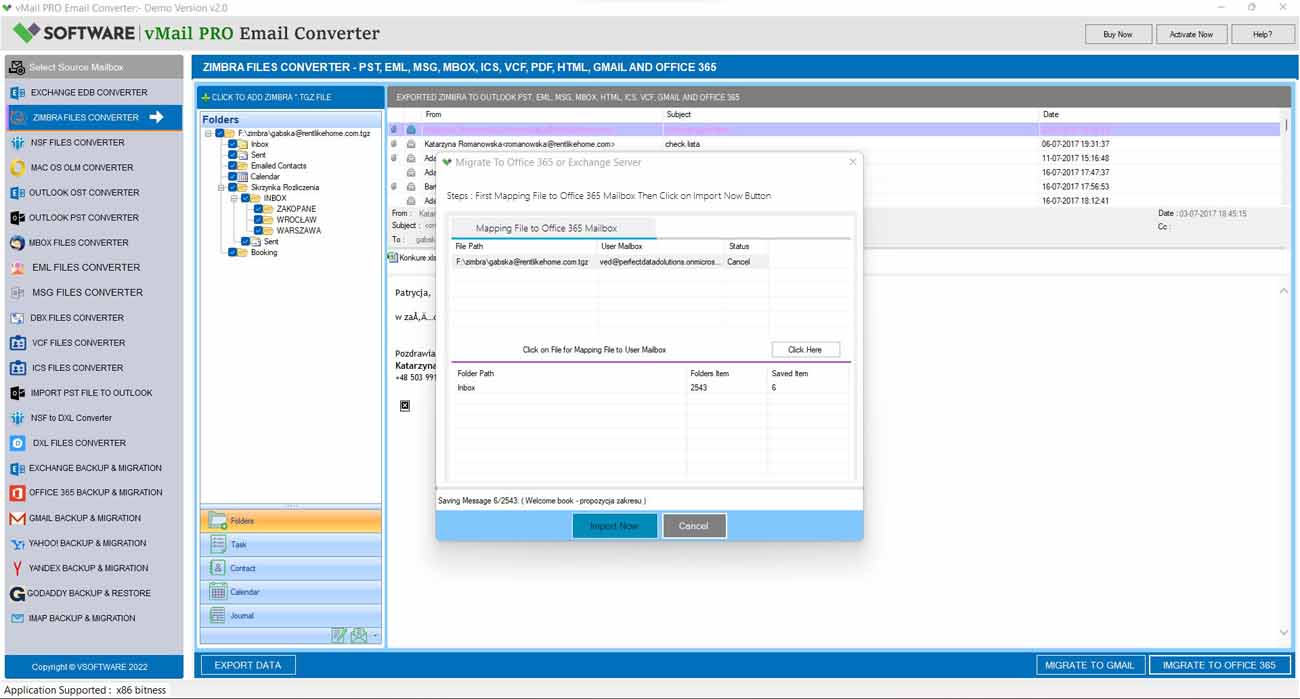Image resolution: width=1300 pixels, height=699 pixels.
Task: Uncheck the root gabska@rentlikehome.com.tgz checkbox
Action: point(220,133)
